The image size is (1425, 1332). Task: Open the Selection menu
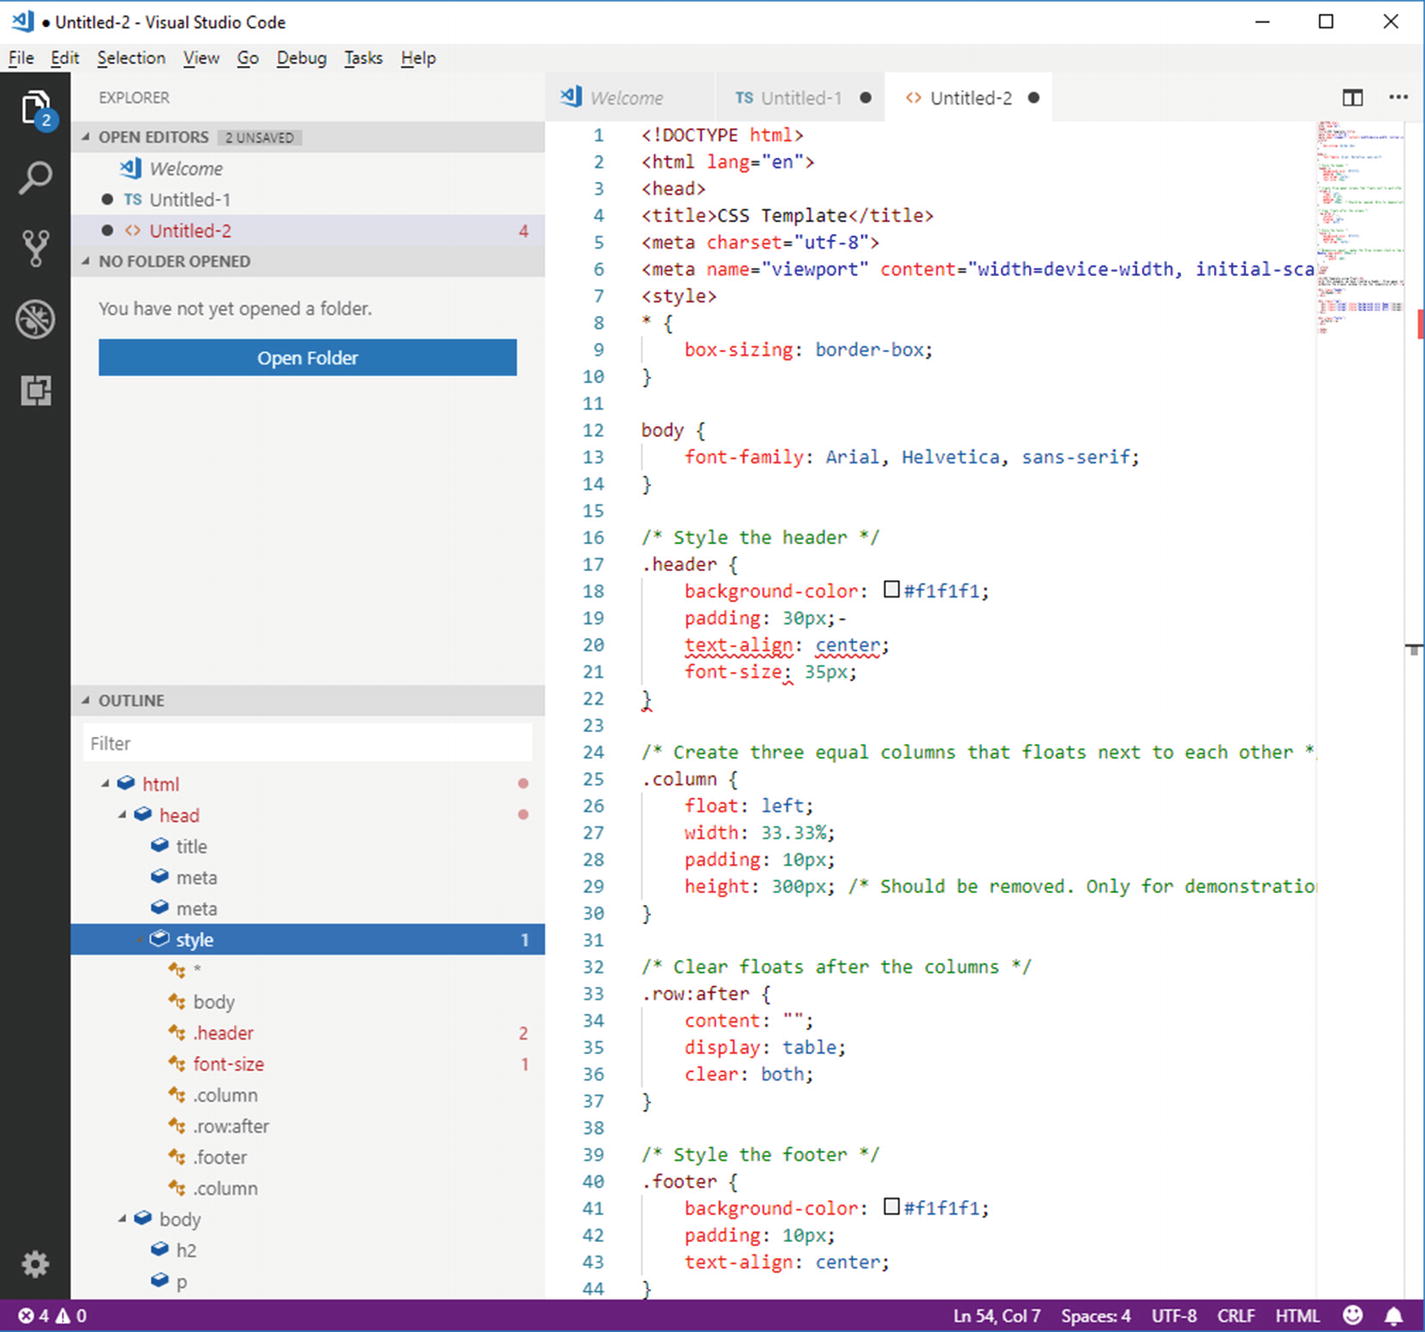[131, 58]
